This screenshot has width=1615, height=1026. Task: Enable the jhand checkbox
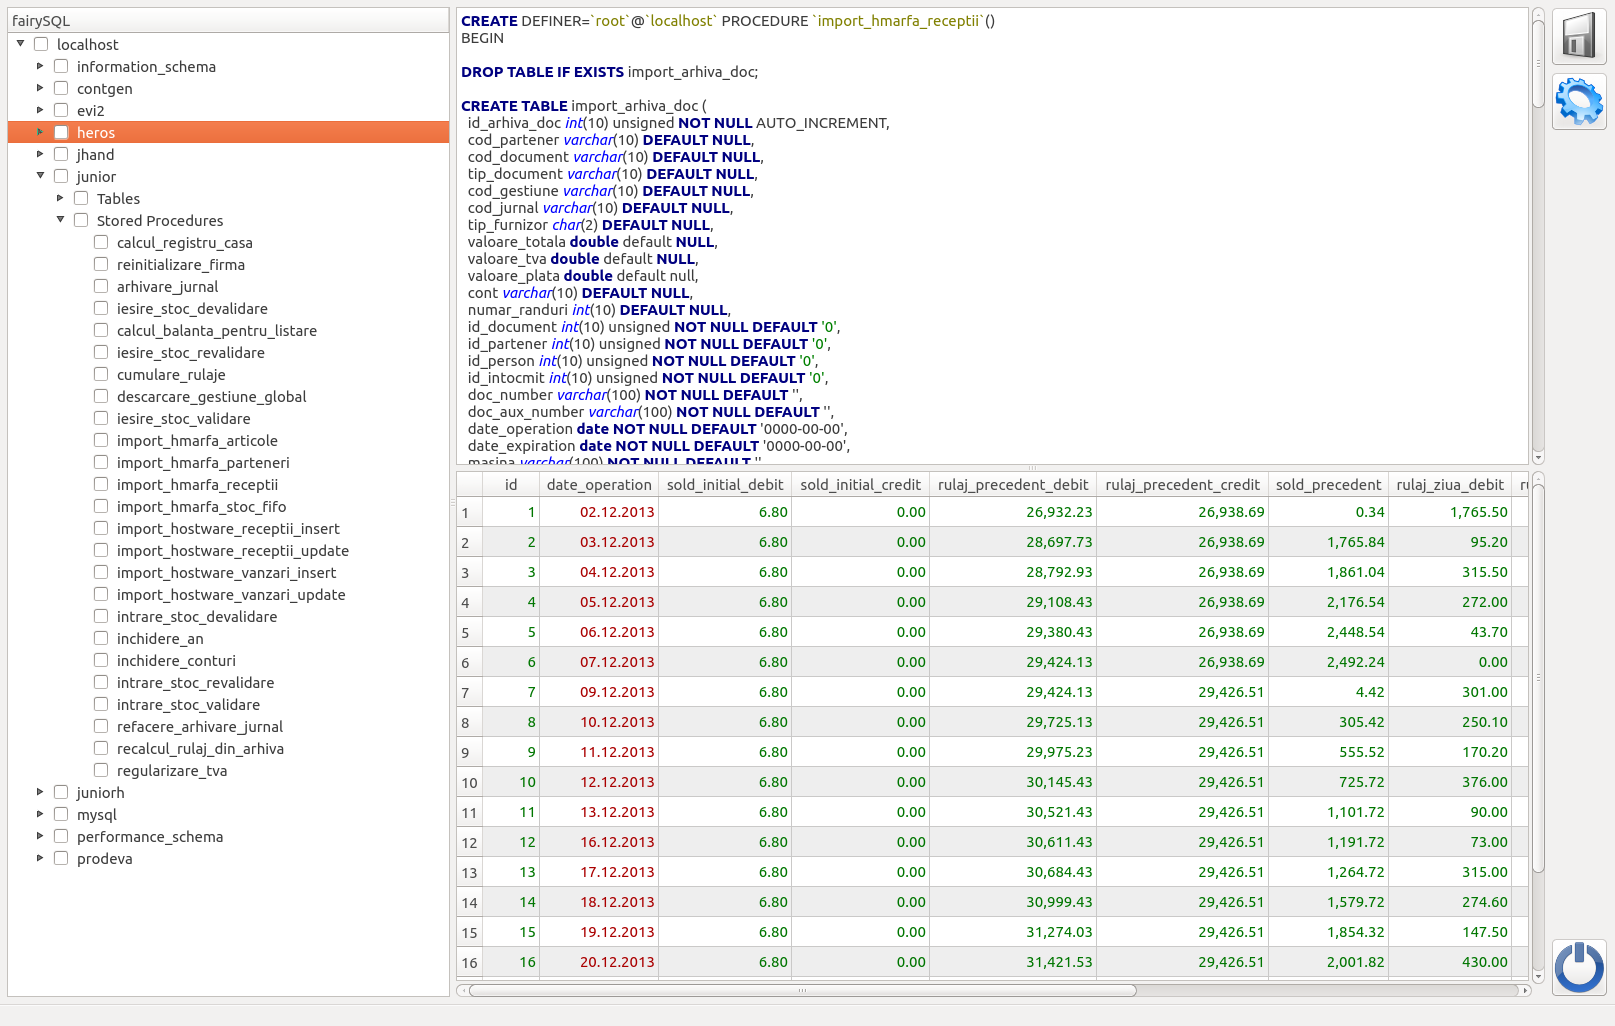[x=61, y=154]
